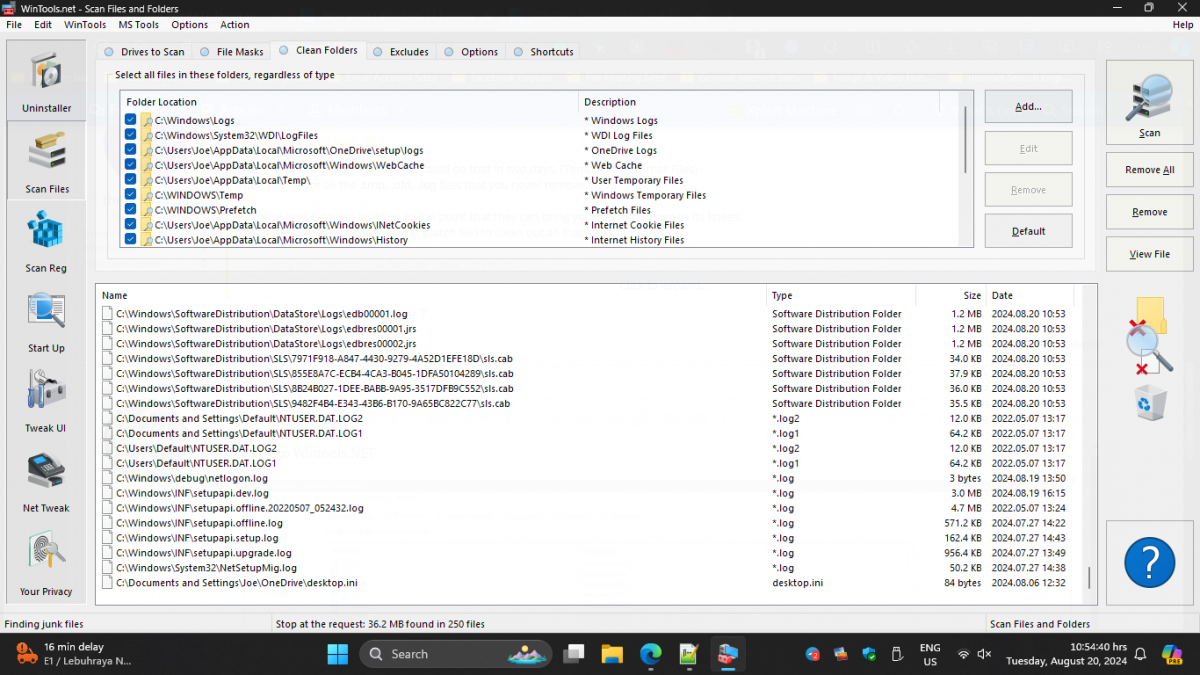Open the WinTools menu
The height and width of the screenshot is (675, 1200).
coord(85,25)
